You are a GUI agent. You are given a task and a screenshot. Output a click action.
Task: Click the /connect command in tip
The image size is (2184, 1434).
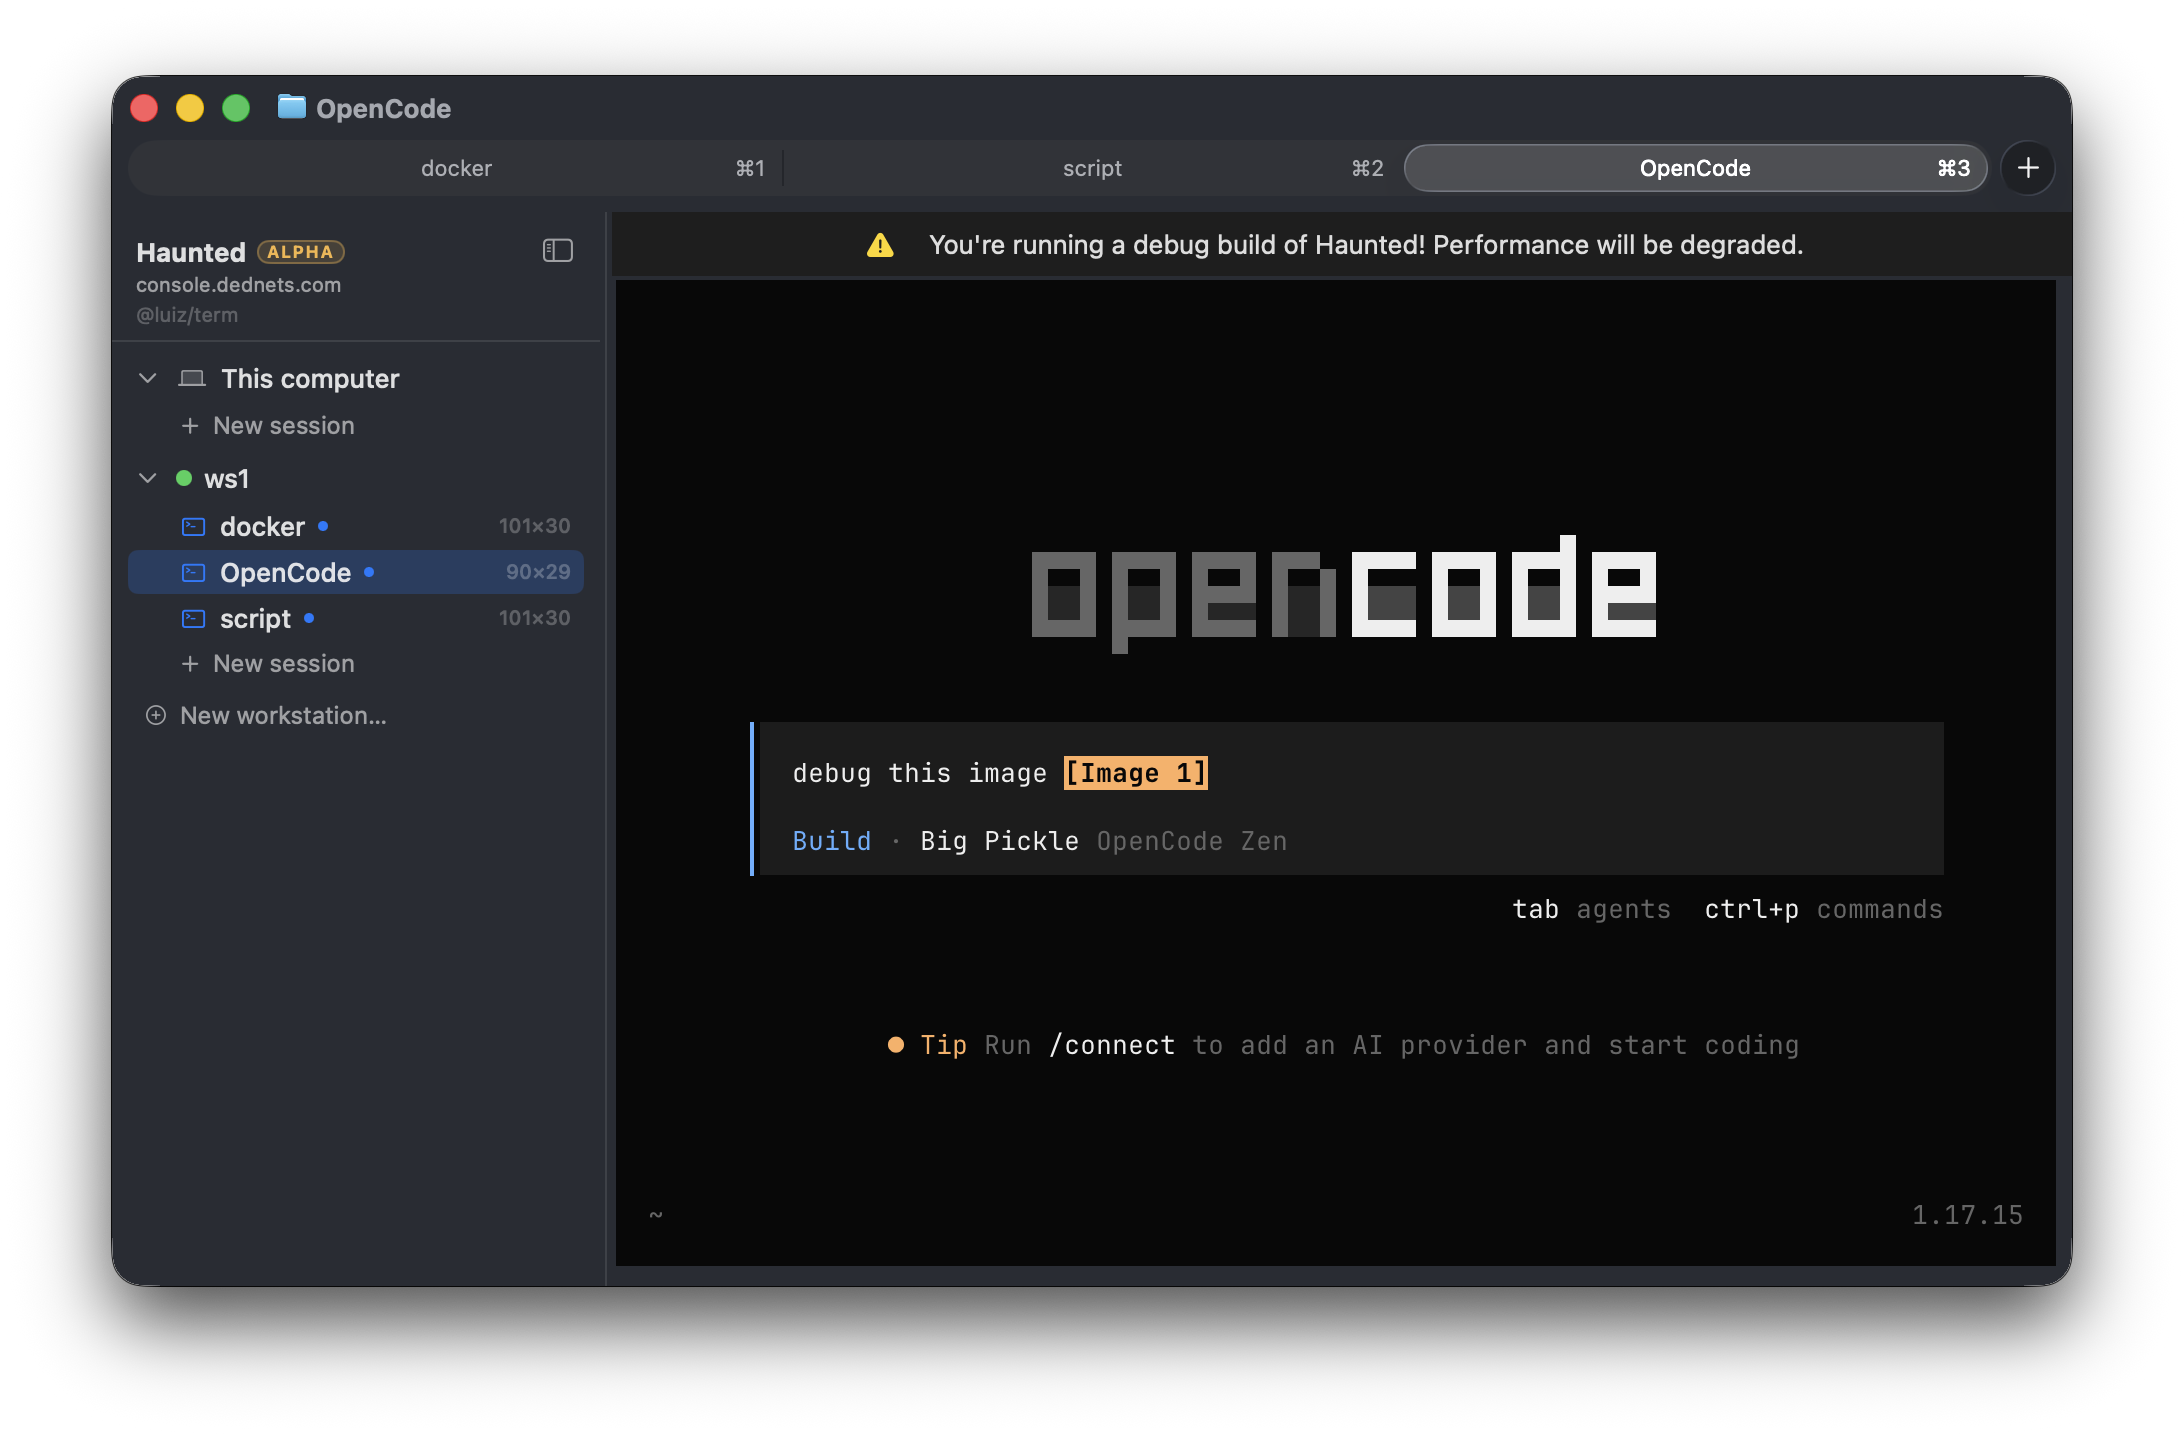[x=1111, y=1045]
